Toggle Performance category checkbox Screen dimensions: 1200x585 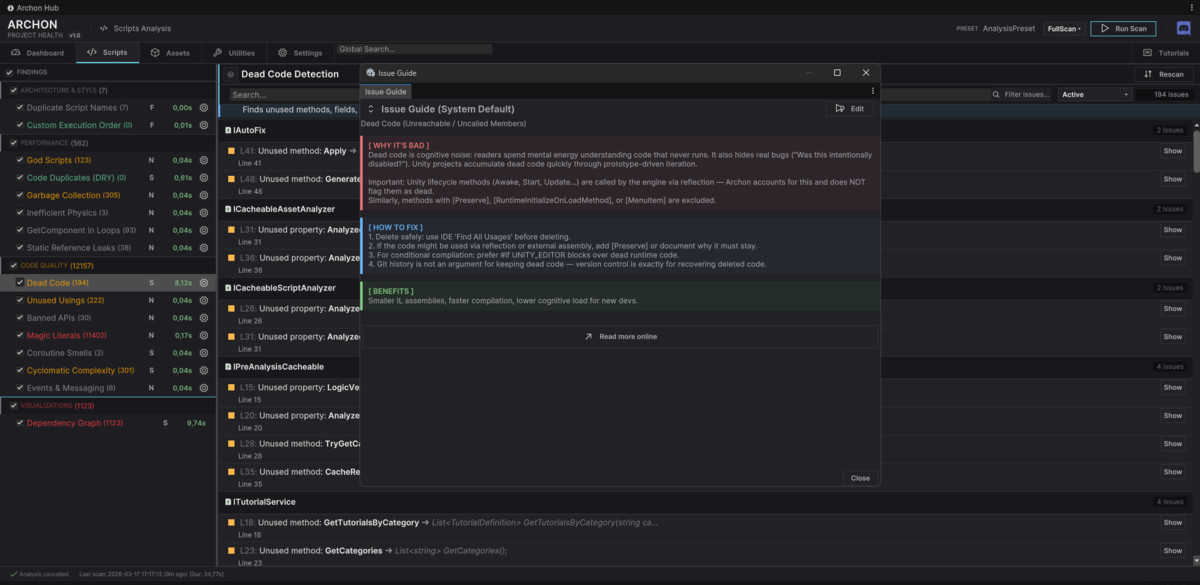pyautogui.click(x=13, y=143)
